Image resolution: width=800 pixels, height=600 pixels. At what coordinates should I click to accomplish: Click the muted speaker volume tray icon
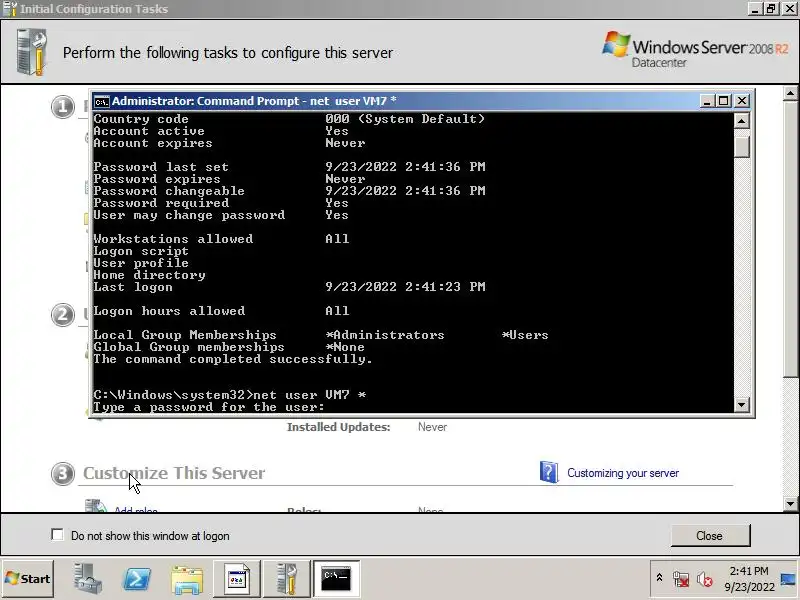[704, 579]
